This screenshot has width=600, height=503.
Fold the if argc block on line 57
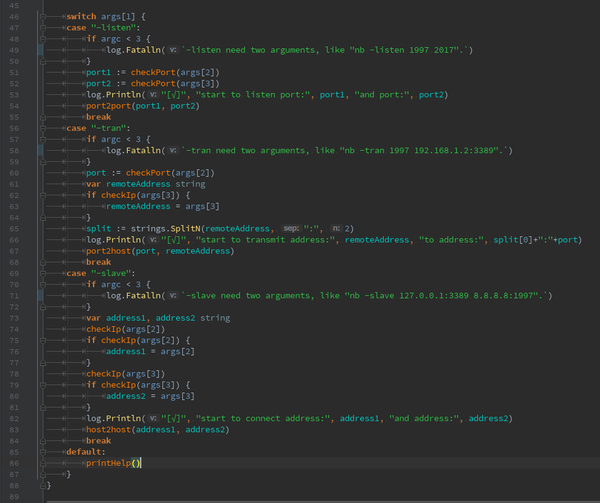point(43,139)
